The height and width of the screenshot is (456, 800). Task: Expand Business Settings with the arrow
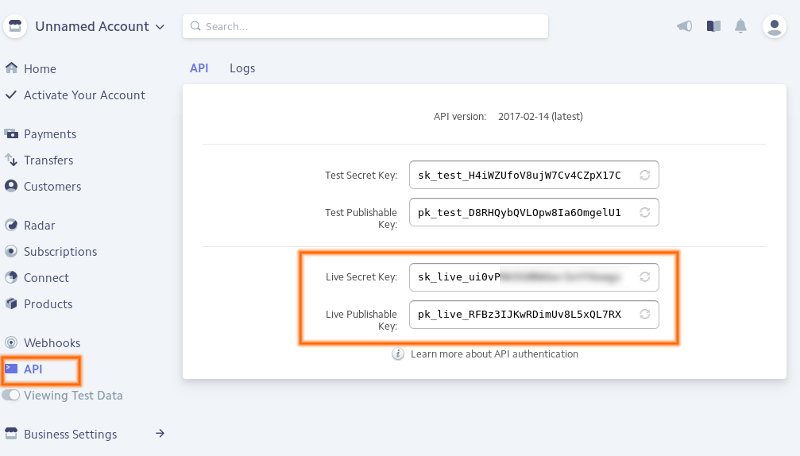(x=159, y=434)
